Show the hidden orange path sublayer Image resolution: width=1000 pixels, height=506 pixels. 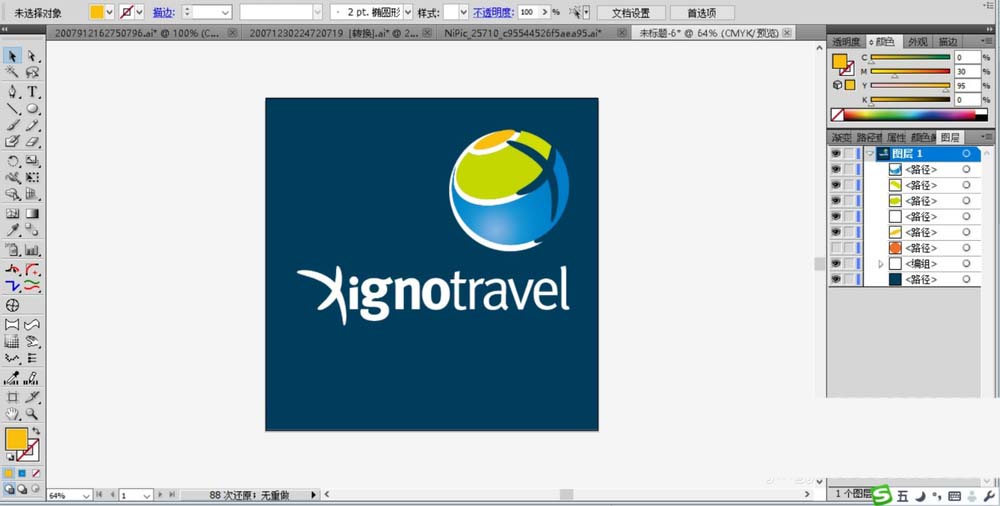click(835, 248)
